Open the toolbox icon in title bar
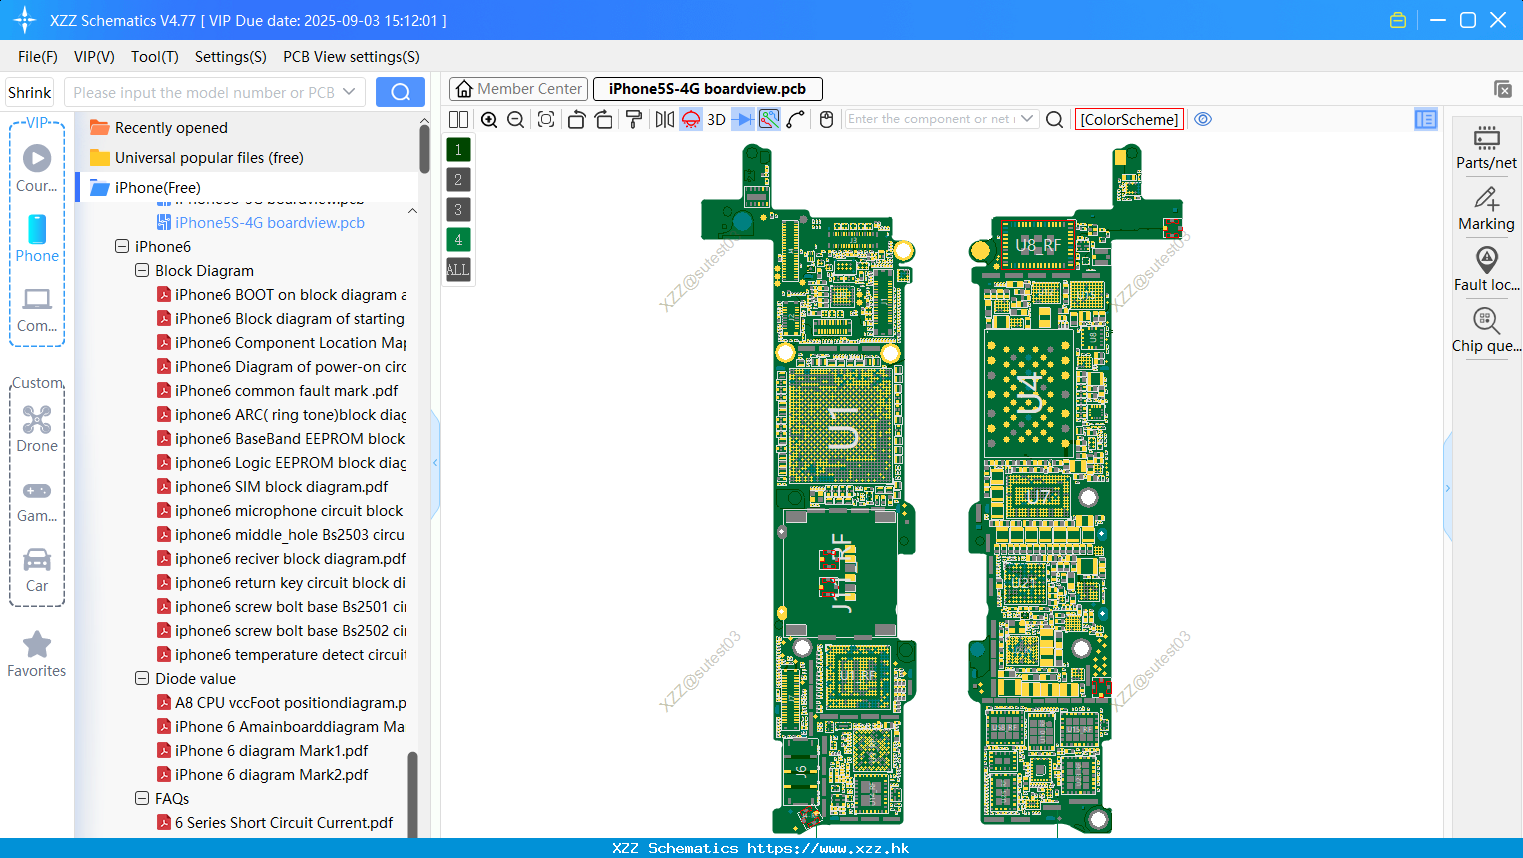 pos(1398,20)
